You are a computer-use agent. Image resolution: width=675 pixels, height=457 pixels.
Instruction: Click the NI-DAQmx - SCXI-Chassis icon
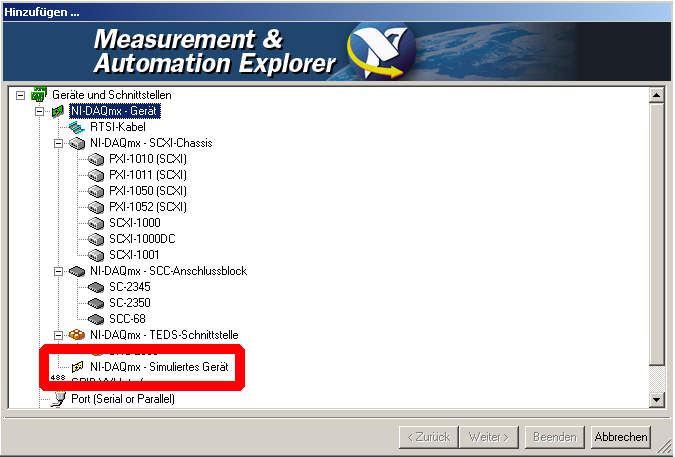tap(77, 143)
